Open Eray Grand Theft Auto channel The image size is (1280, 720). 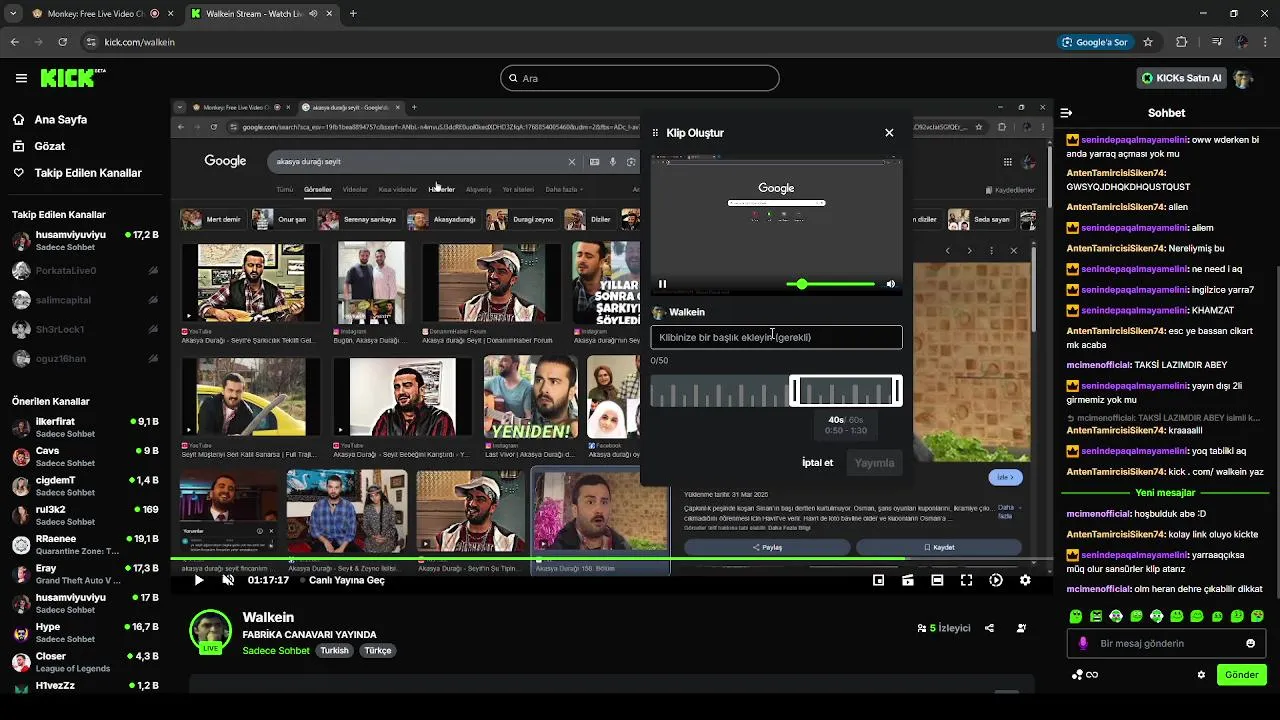[85, 574]
